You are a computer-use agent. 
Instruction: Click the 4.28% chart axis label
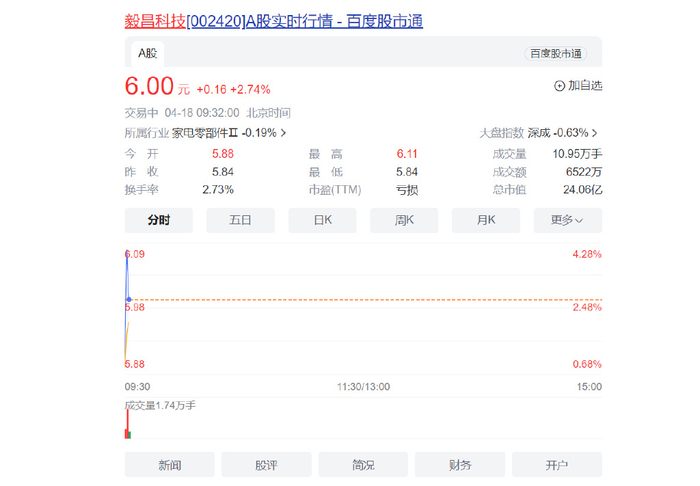pos(587,254)
